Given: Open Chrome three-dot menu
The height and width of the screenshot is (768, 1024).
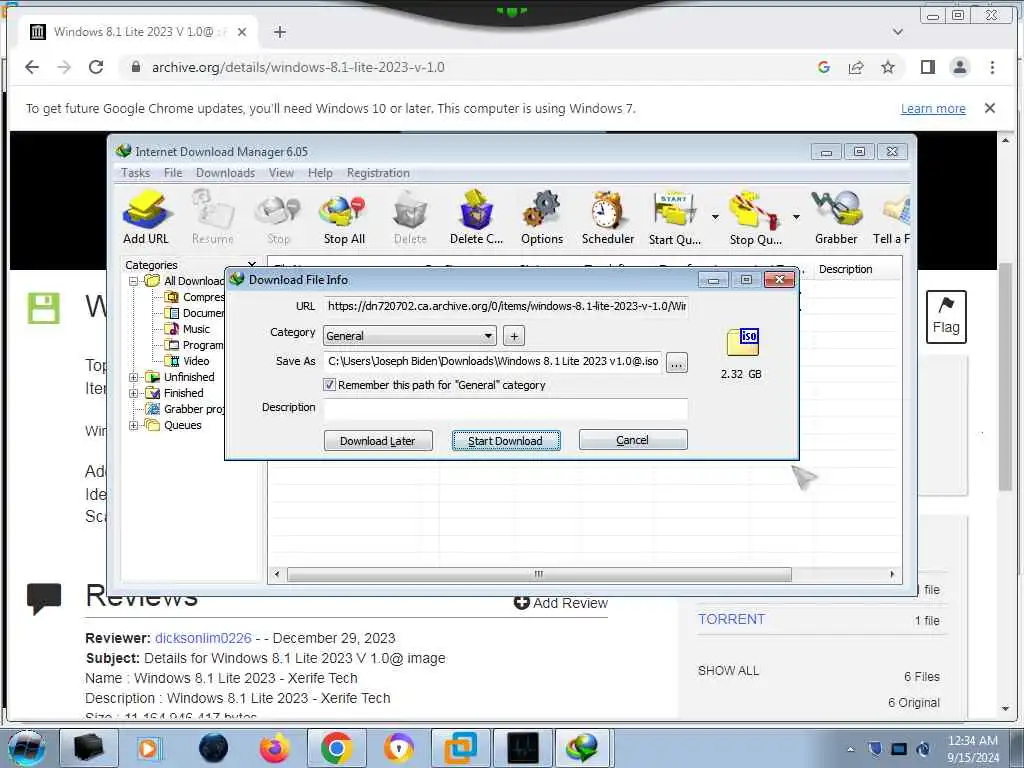Looking at the screenshot, I should pyautogui.click(x=992, y=67).
